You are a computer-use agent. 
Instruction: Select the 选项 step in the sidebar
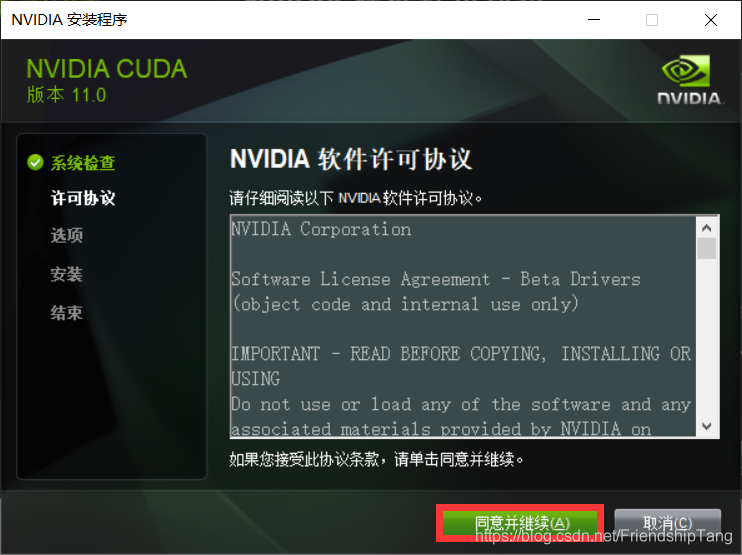(x=67, y=235)
